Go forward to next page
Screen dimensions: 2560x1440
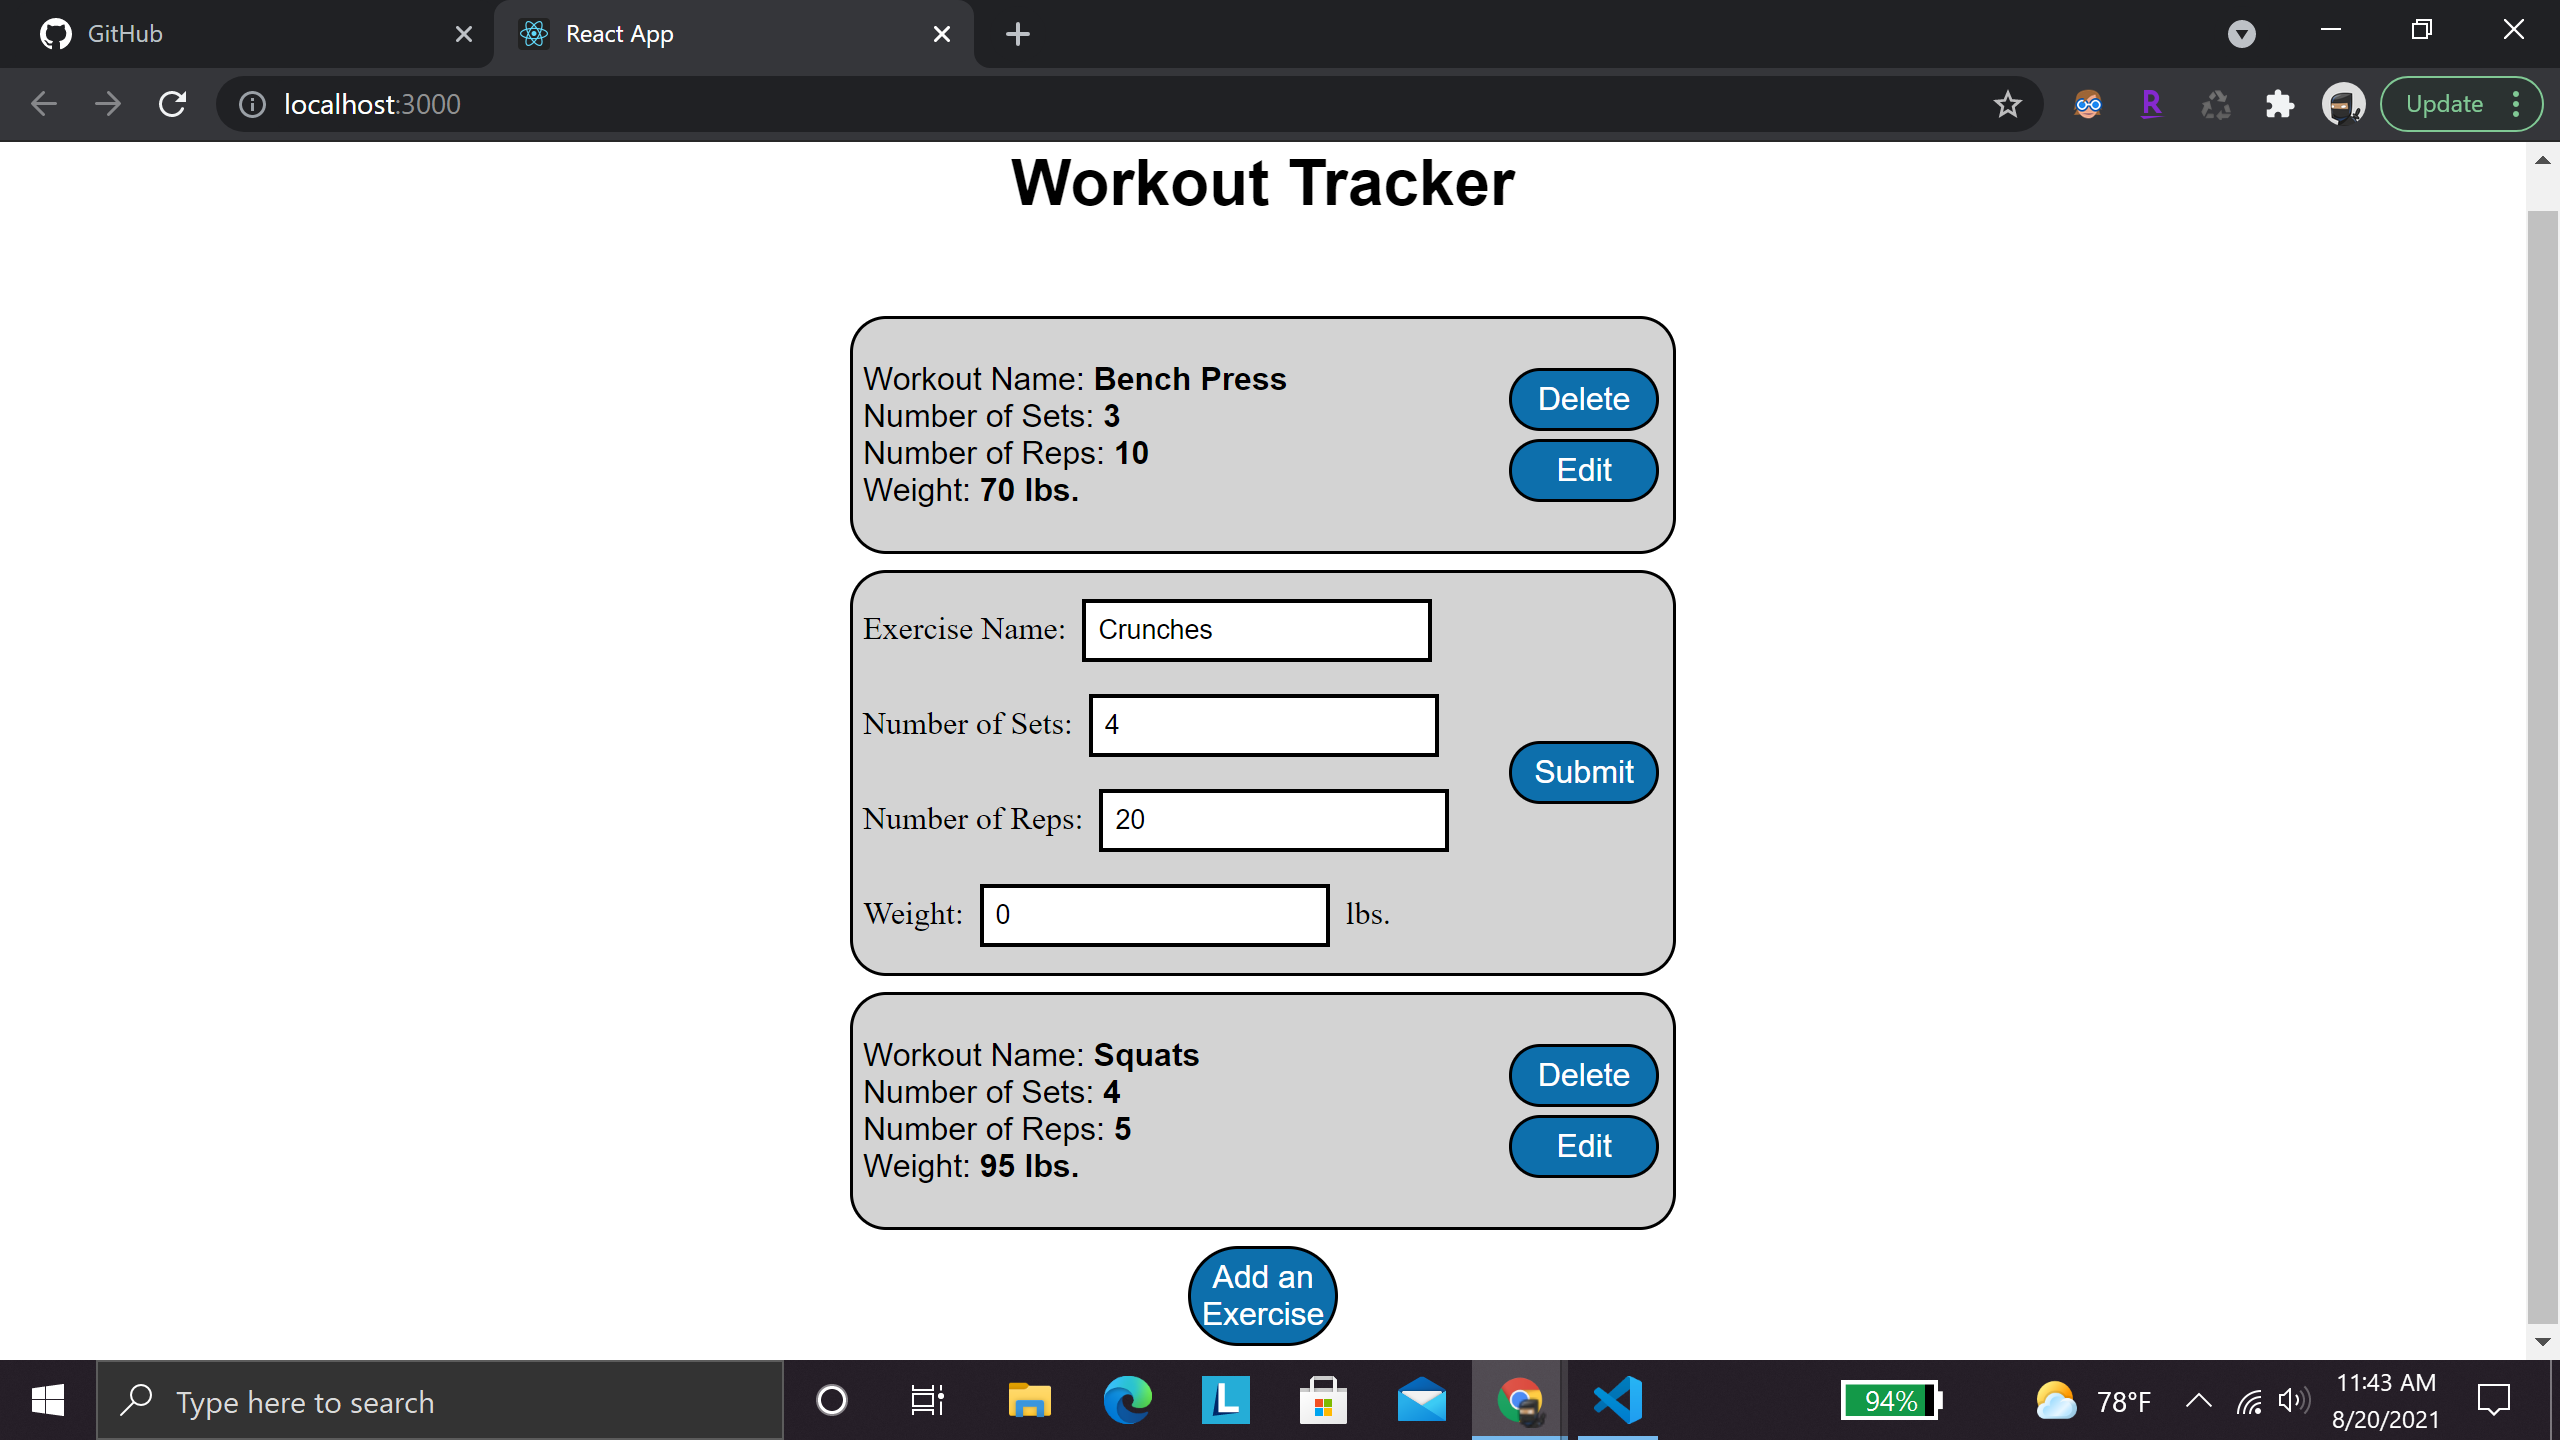[x=108, y=104]
